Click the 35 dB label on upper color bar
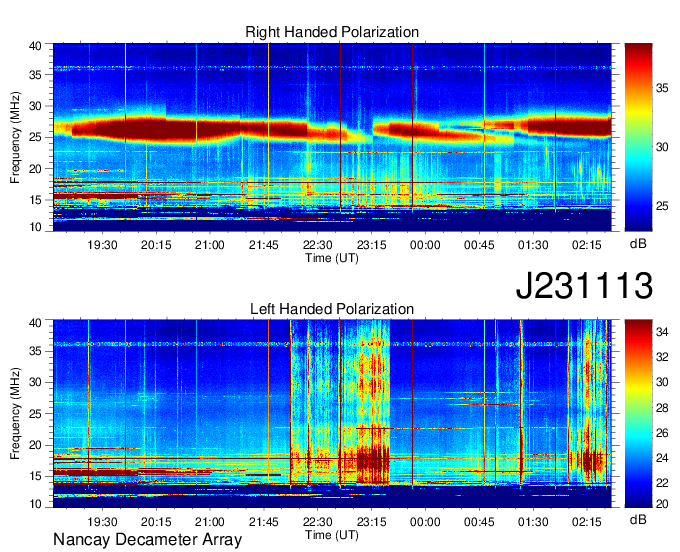This screenshot has width=680, height=552. click(662, 88)
